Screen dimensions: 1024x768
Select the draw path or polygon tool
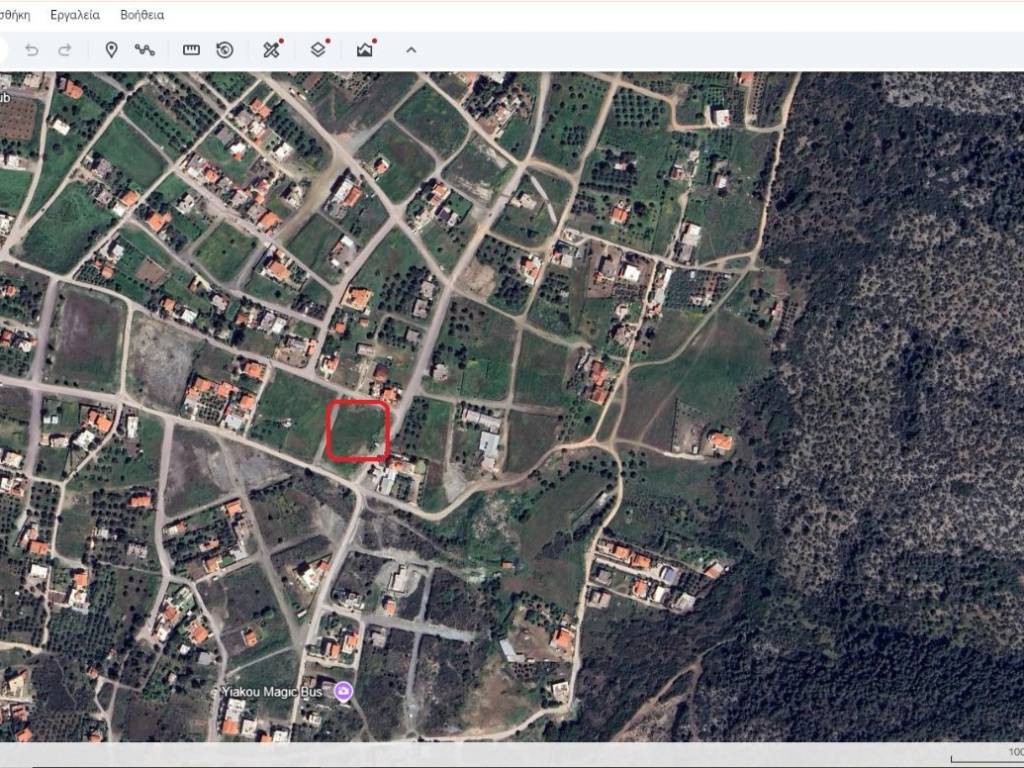(145, 50)
